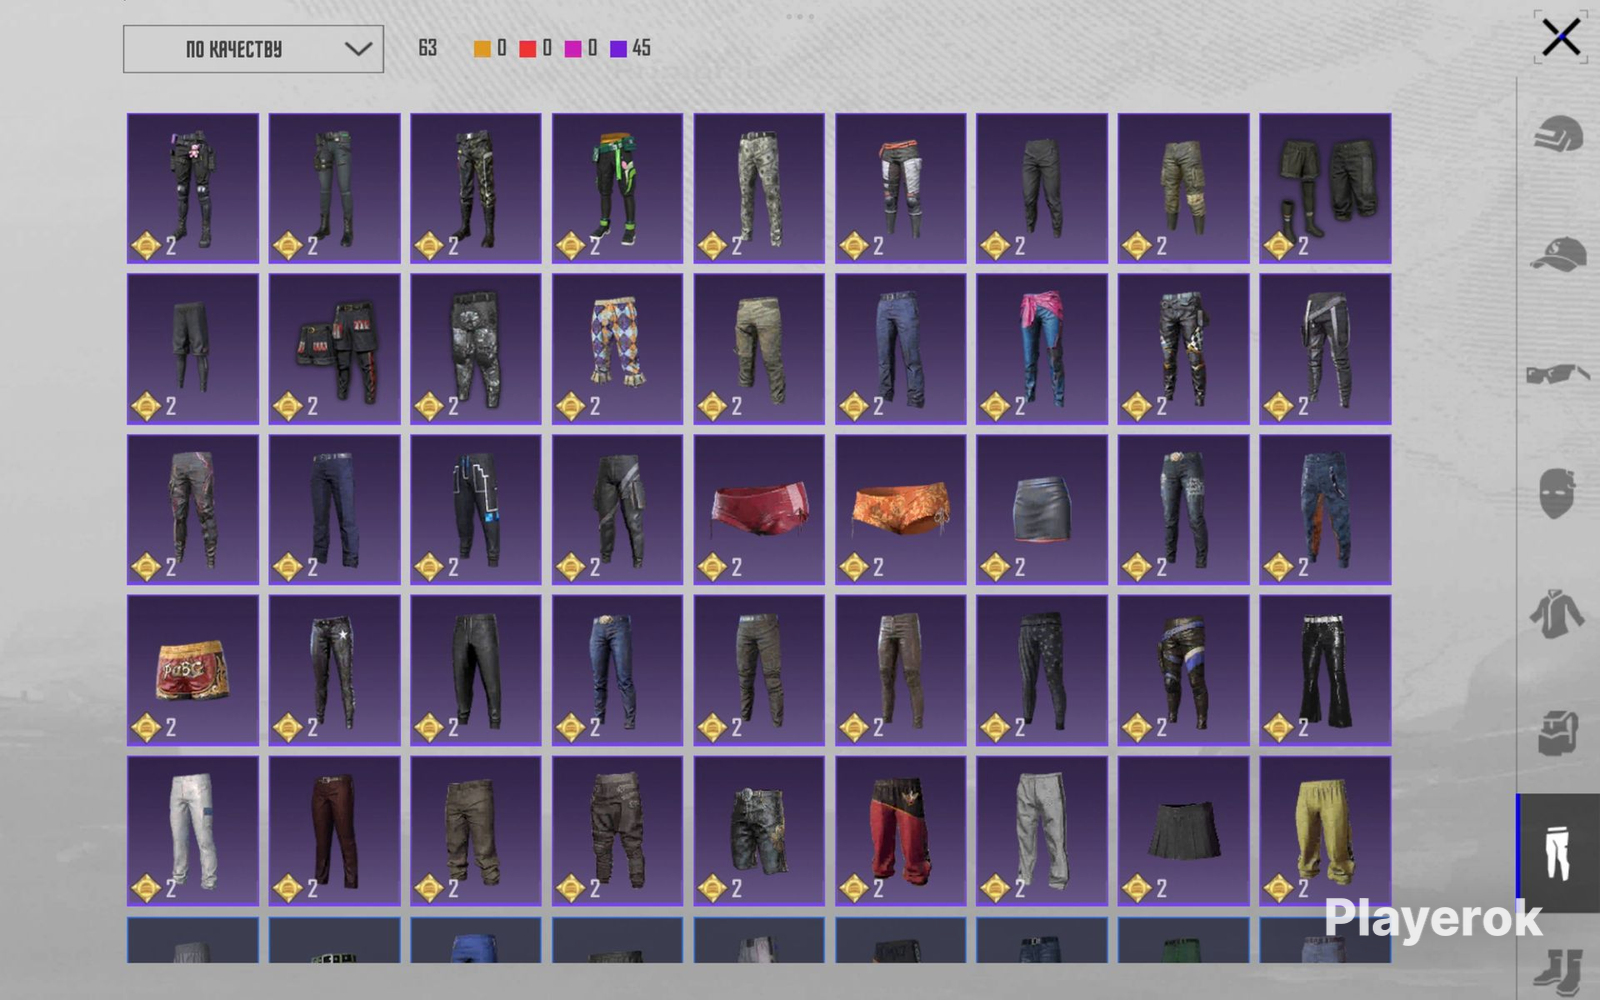Select the tactical pants with pink skull
This screenshot has height=1000, width=1600.
[x=193, y=188]
